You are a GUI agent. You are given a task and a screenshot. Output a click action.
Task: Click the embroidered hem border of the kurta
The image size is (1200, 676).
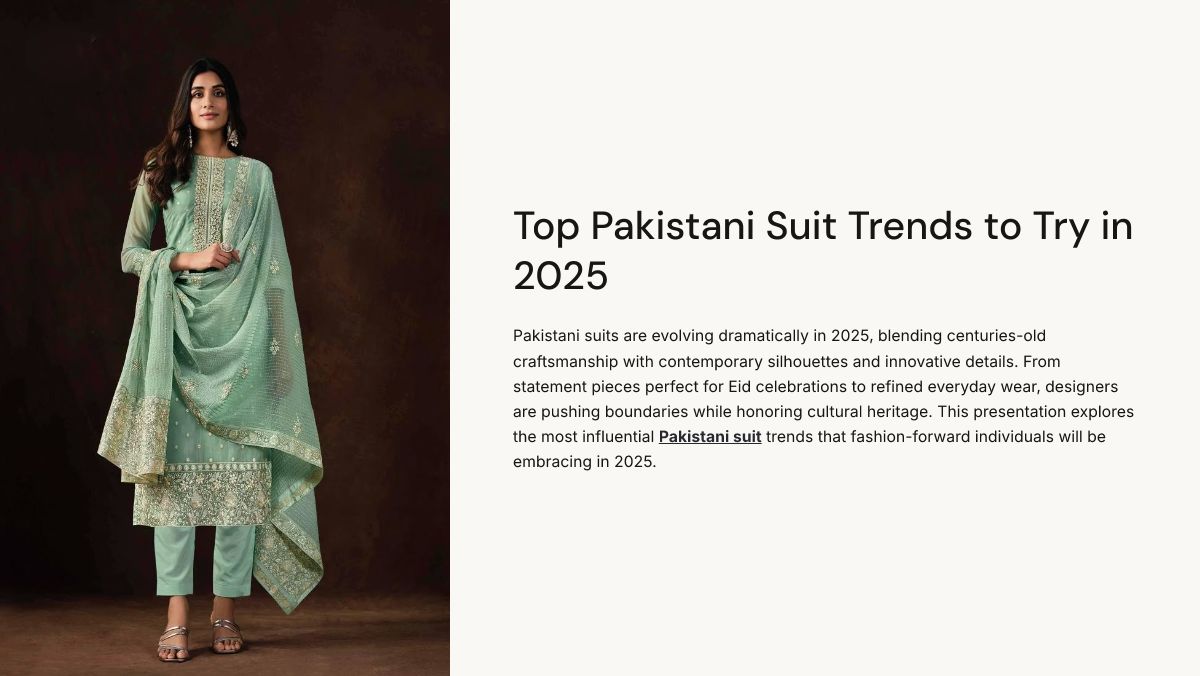point(203,495)
